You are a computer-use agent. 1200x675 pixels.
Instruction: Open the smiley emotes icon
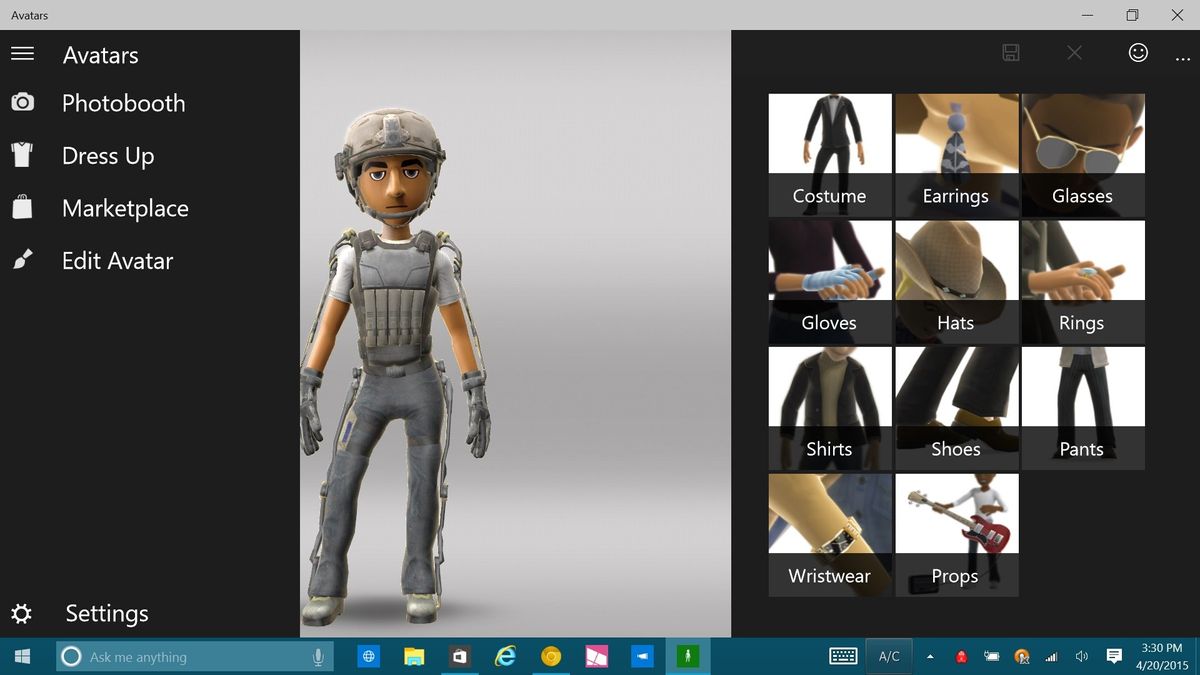[x=1138, y=52]
